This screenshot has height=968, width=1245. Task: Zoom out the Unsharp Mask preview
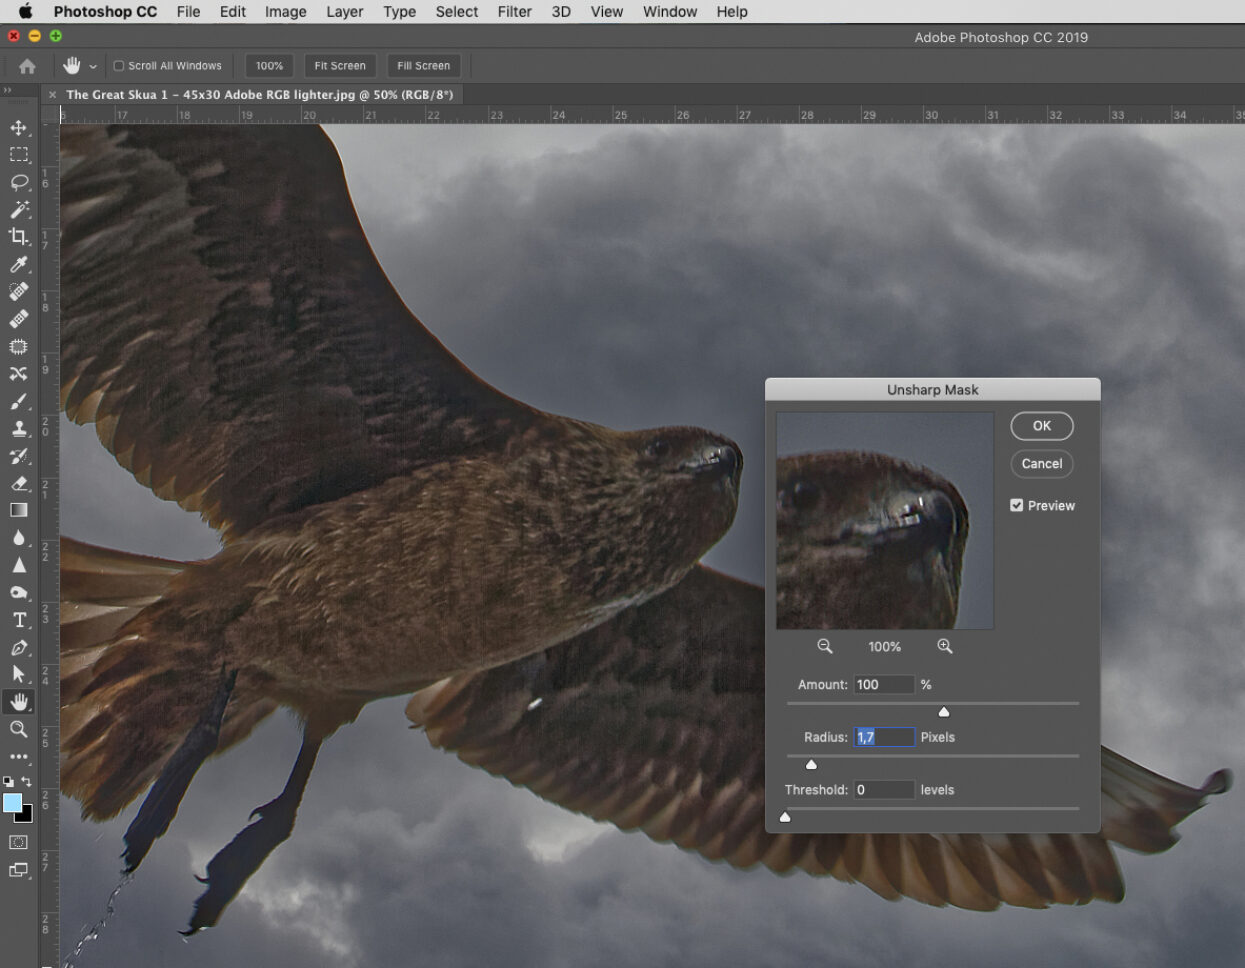tap(824, 646)
